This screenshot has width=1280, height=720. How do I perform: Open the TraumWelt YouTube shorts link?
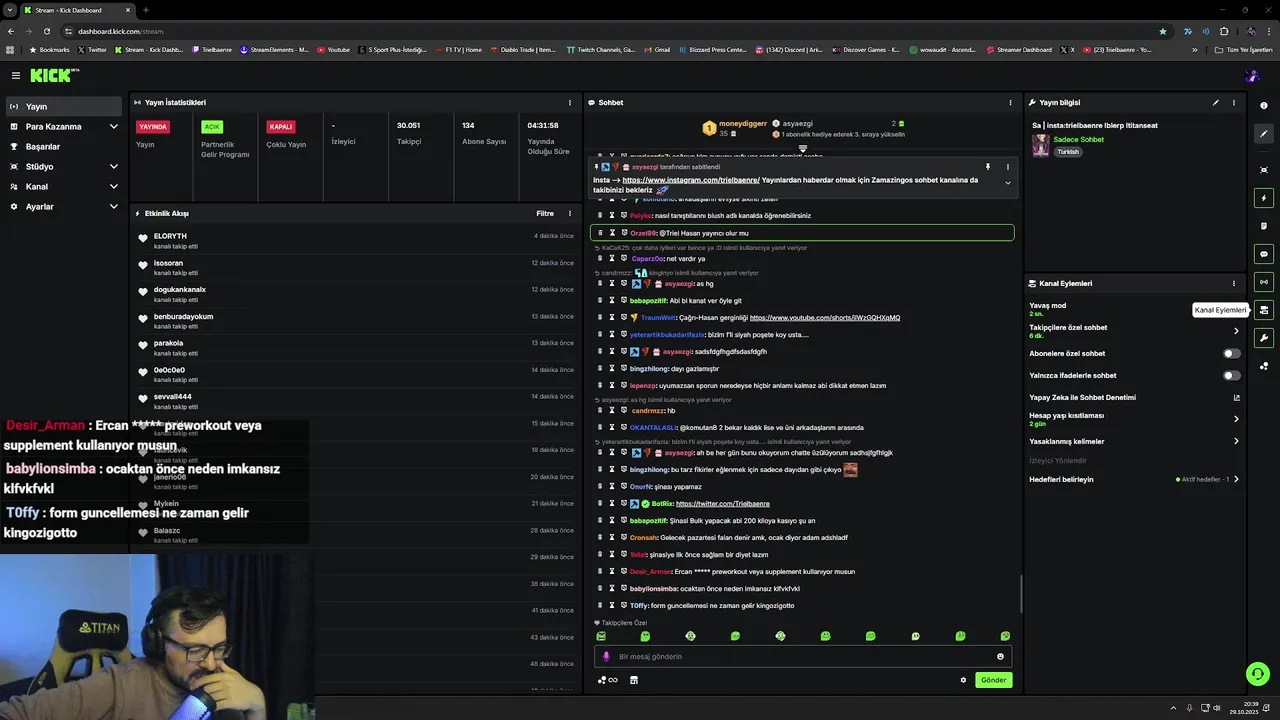pos(825,318)
